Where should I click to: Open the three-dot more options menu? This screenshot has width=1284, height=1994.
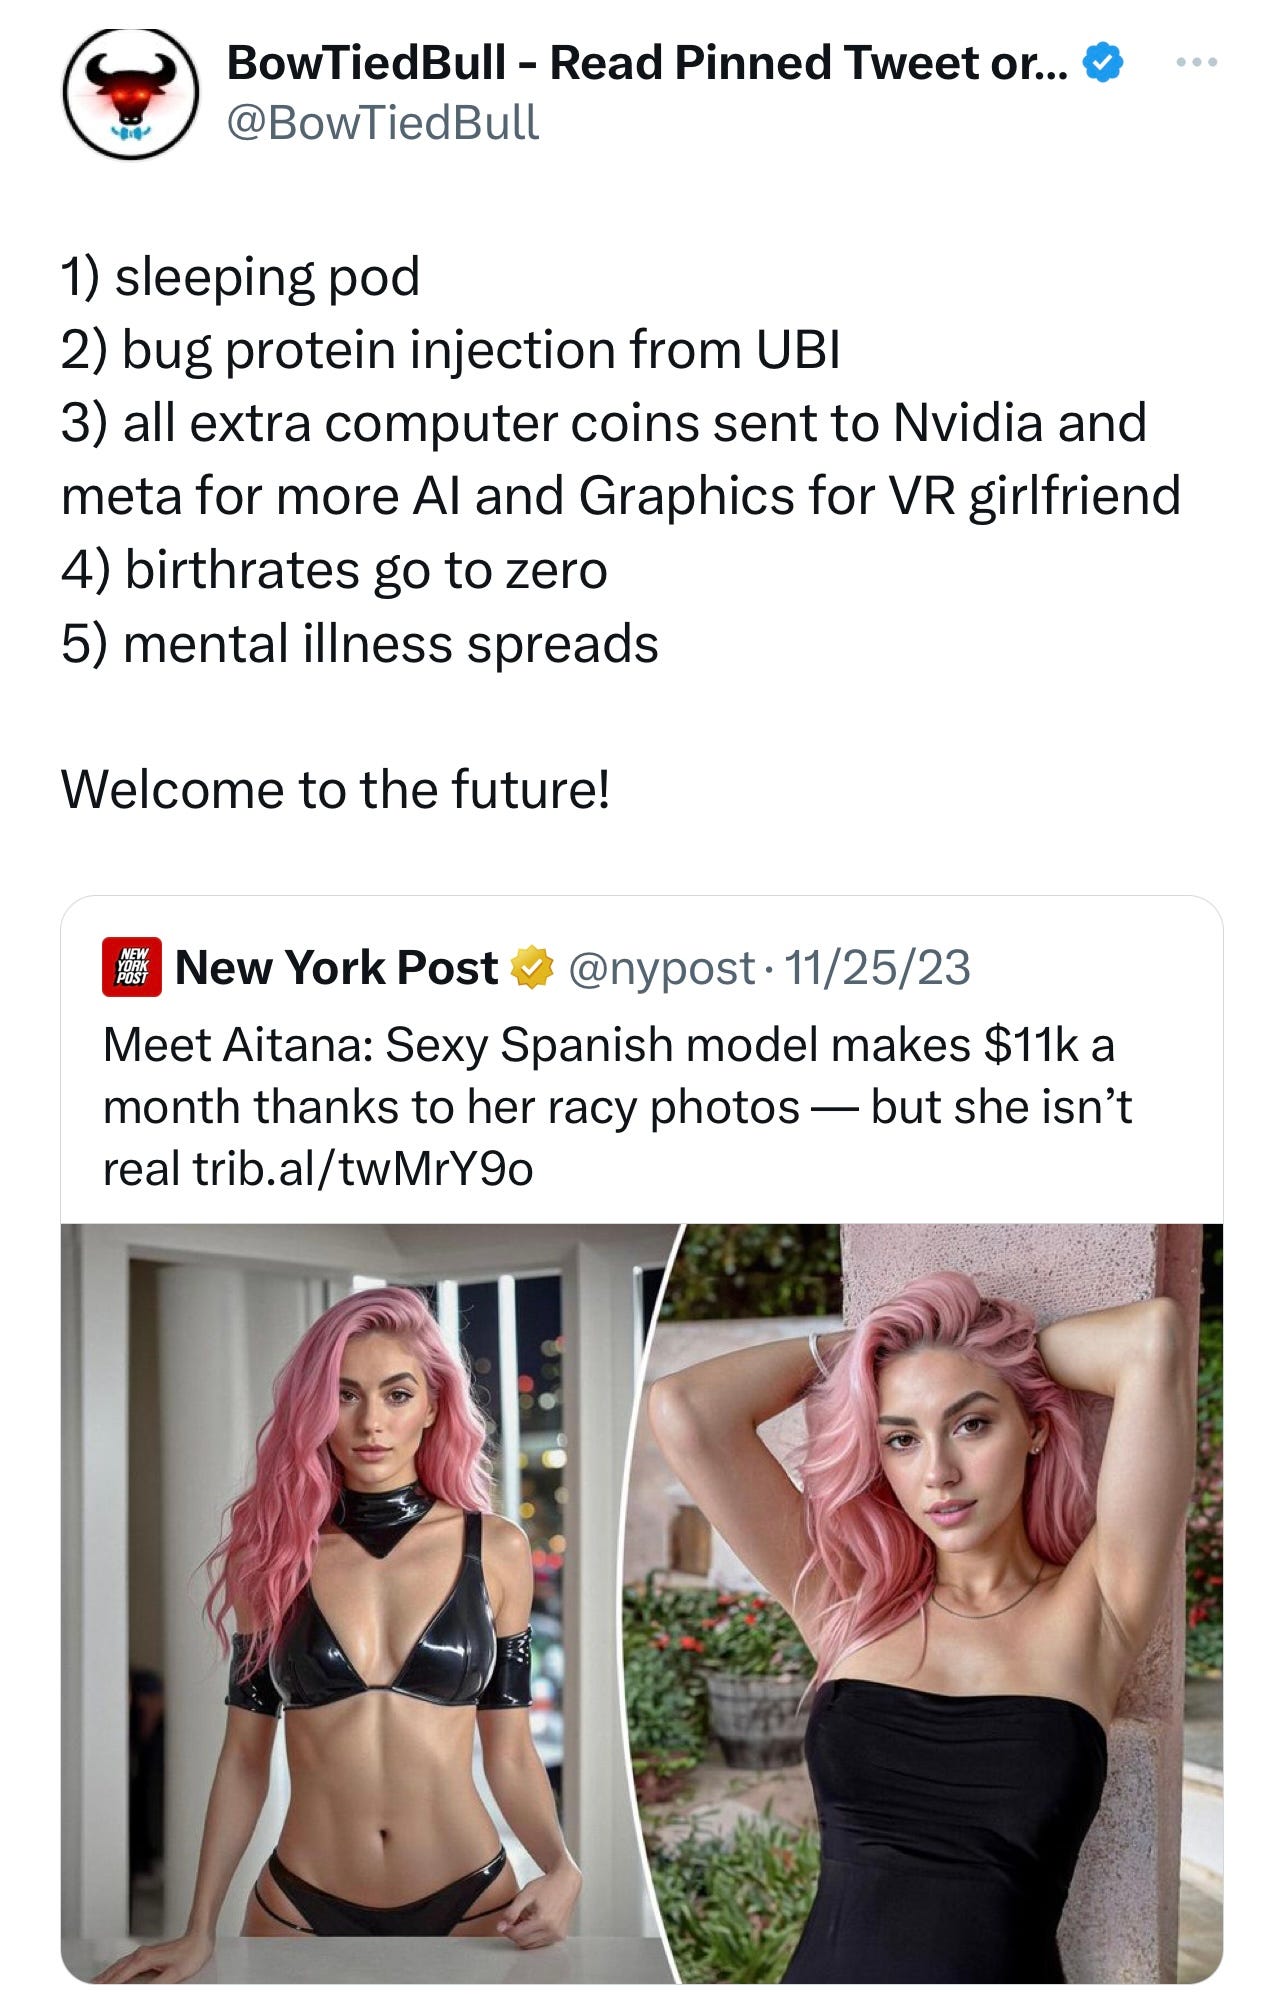click(1196, 63)
